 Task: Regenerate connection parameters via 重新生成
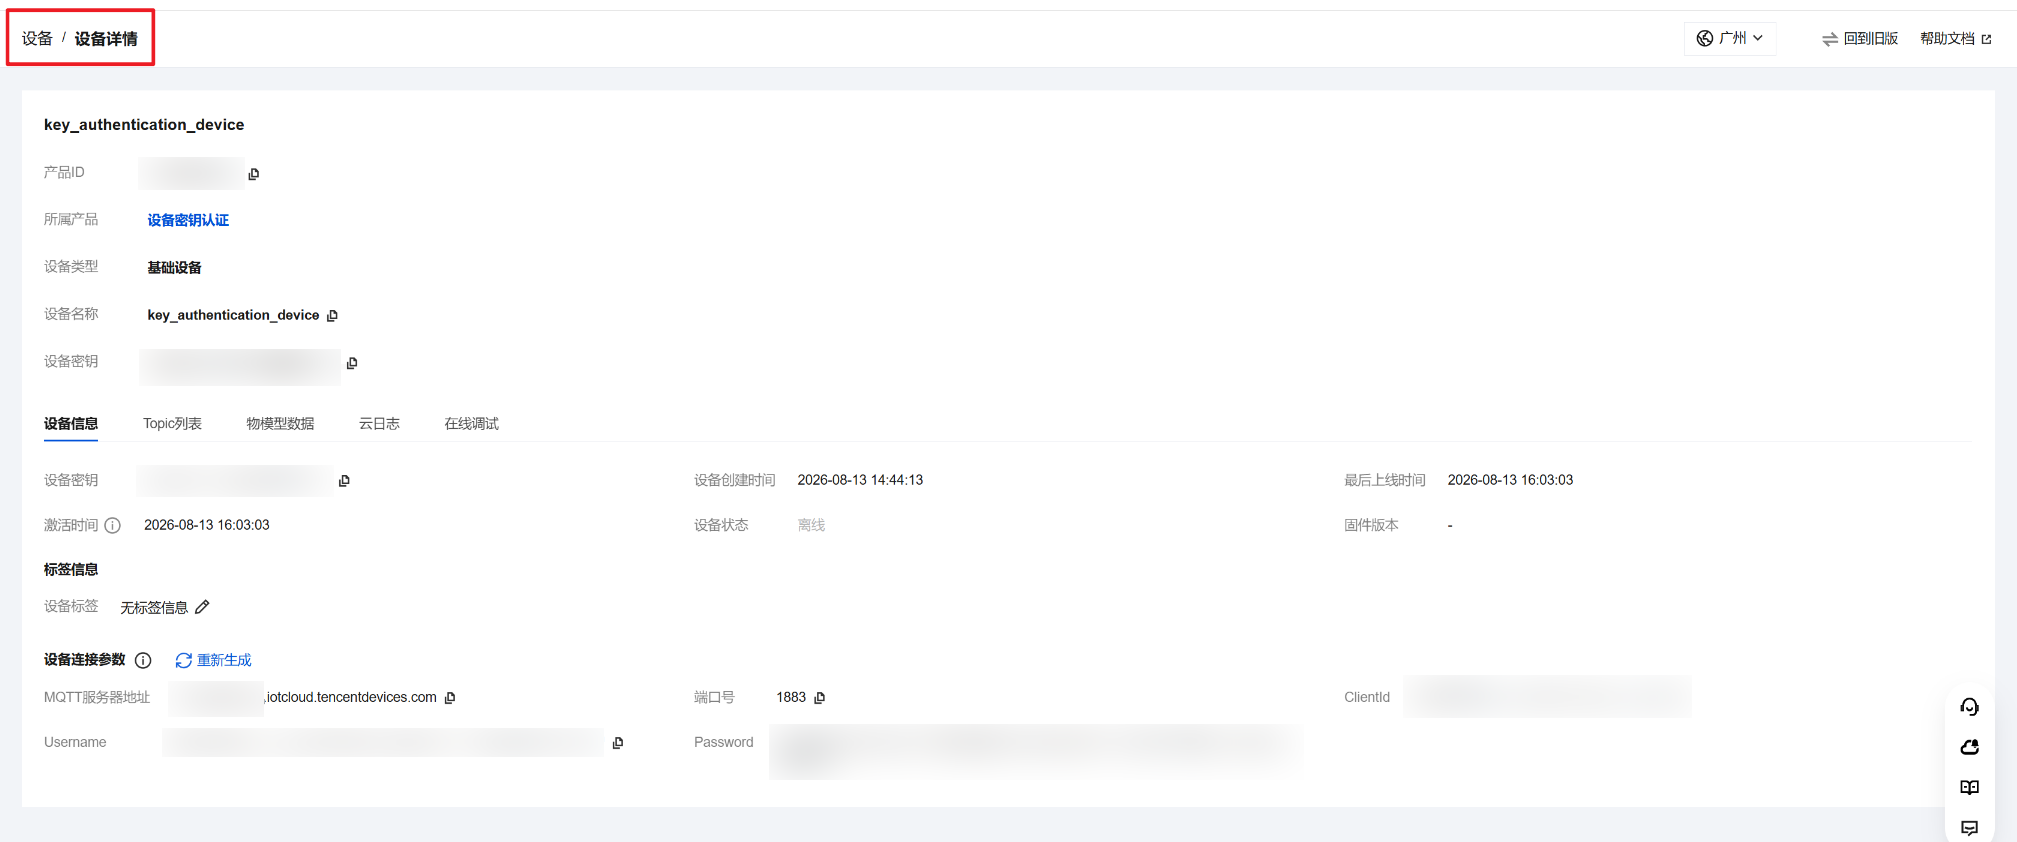tap(213, 660)
